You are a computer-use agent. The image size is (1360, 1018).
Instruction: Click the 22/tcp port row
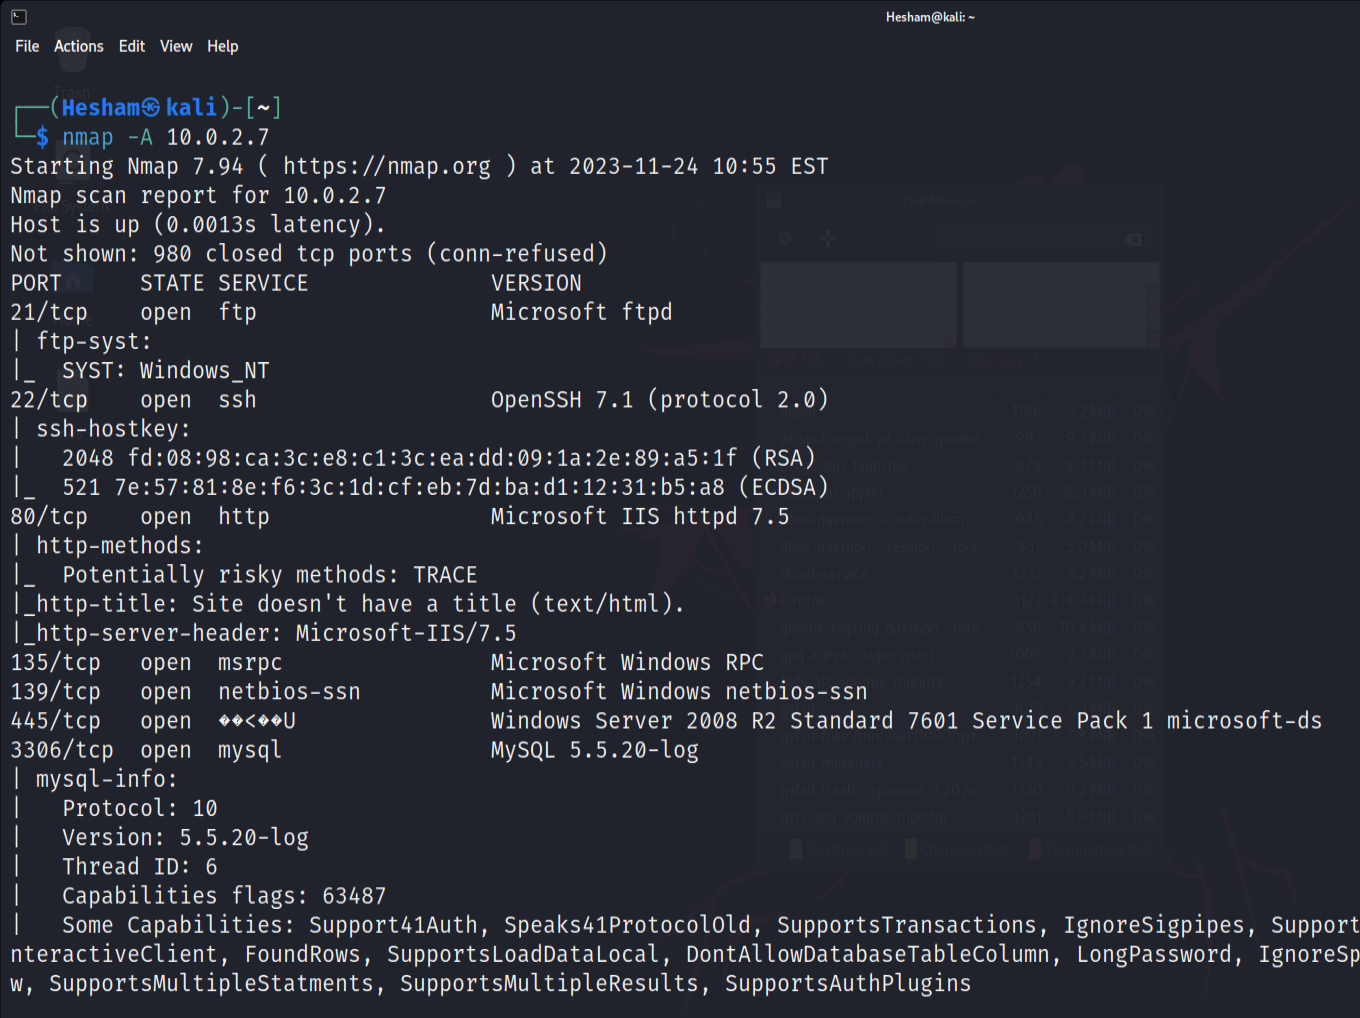click(x=419, y=400)
